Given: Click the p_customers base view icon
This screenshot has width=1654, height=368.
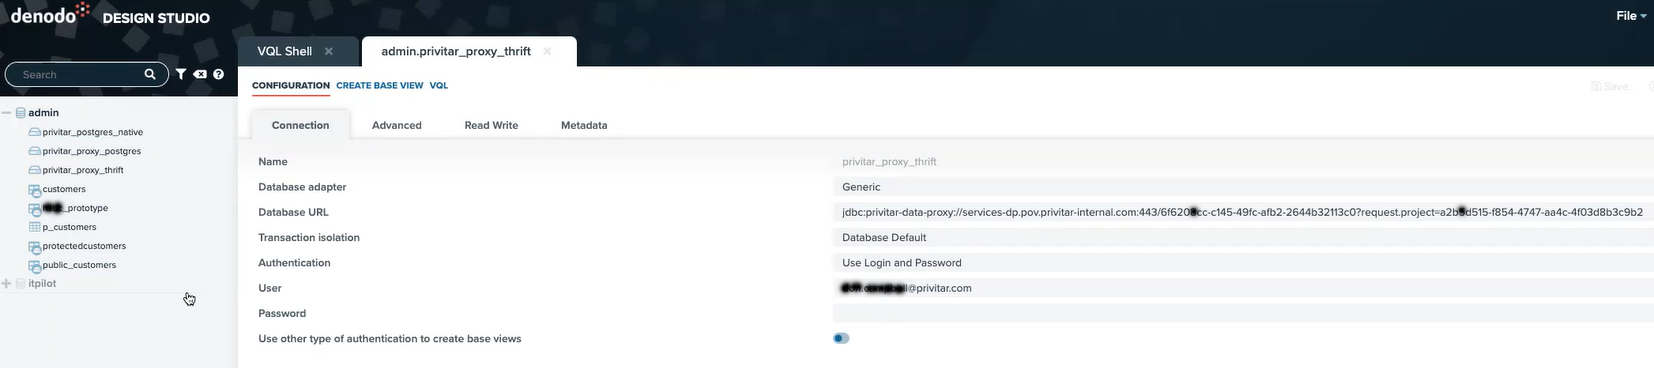Looking at the screenshot, I should (34, 227).
